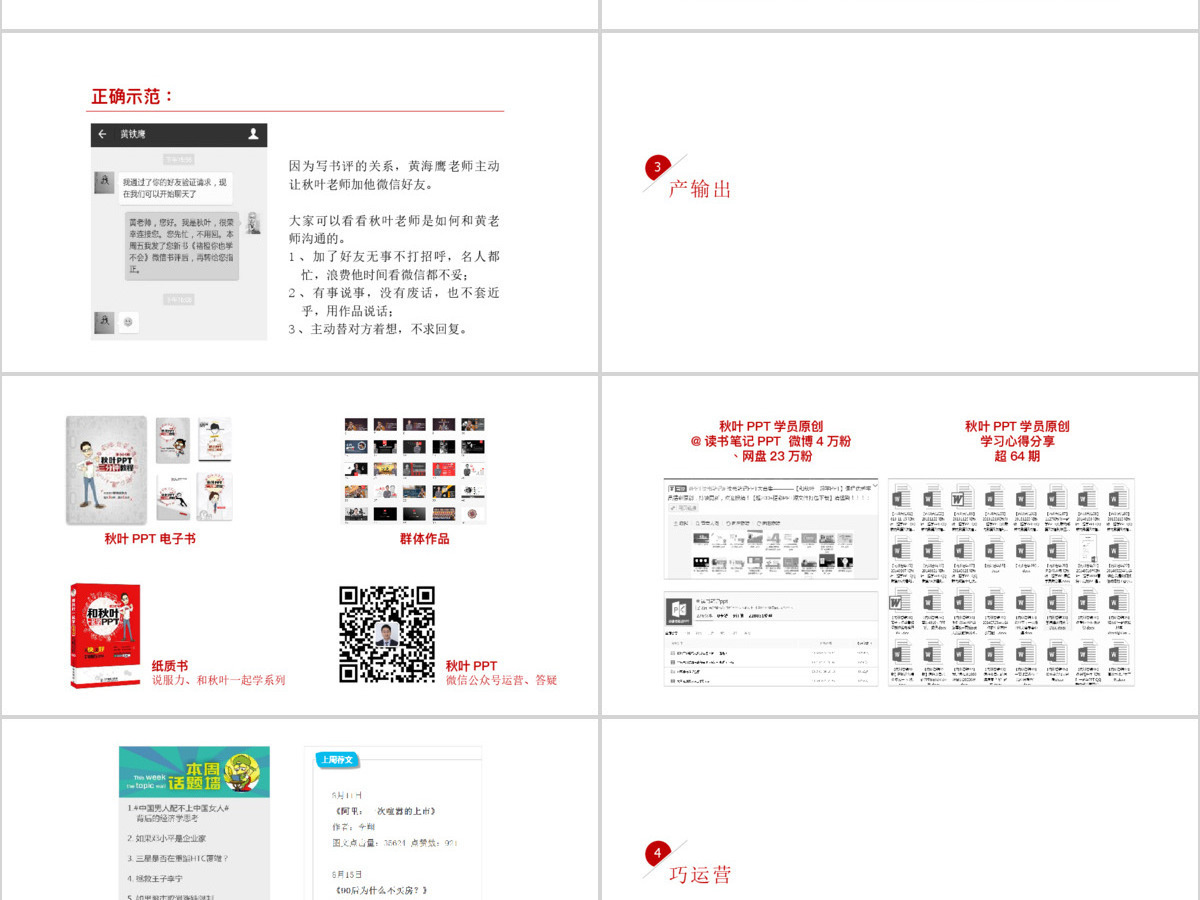Open topic 4 拯救王子李宁
The image size is (1200, 900).
point(153,878)
